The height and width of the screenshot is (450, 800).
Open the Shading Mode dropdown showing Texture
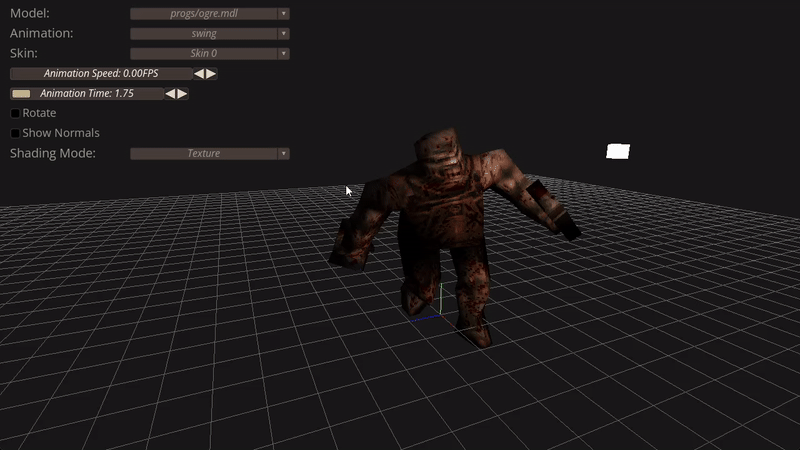click(x=210, y=154)
